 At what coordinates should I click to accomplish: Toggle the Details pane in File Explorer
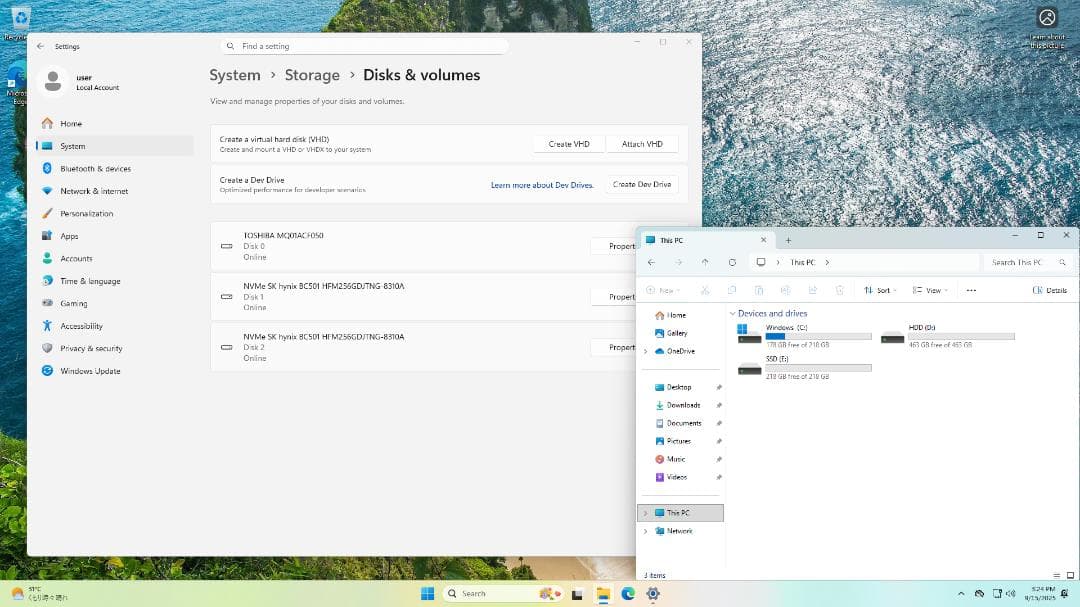click(1049, 290)
